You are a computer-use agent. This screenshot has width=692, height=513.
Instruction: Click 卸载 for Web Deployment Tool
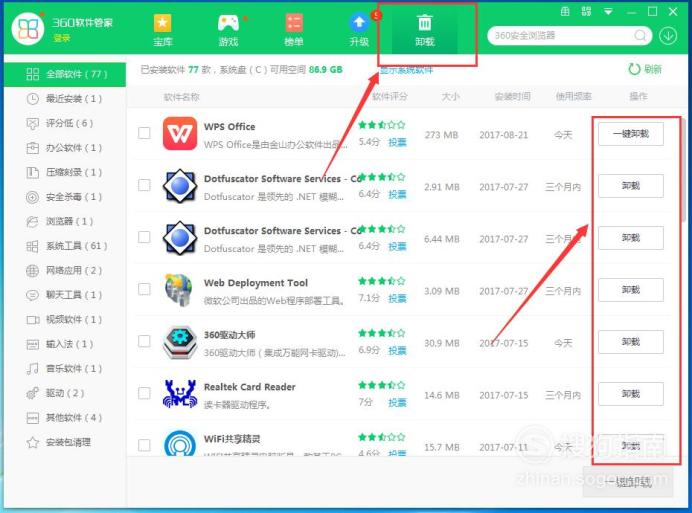(x=631, y=290)
